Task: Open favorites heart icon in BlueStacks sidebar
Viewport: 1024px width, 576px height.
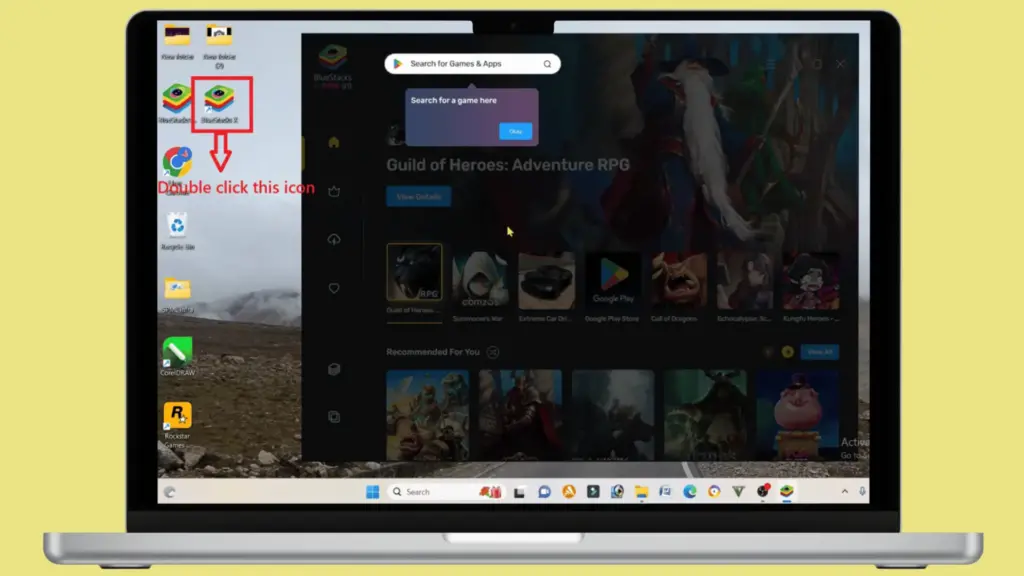Action: (x=334, y=288)
